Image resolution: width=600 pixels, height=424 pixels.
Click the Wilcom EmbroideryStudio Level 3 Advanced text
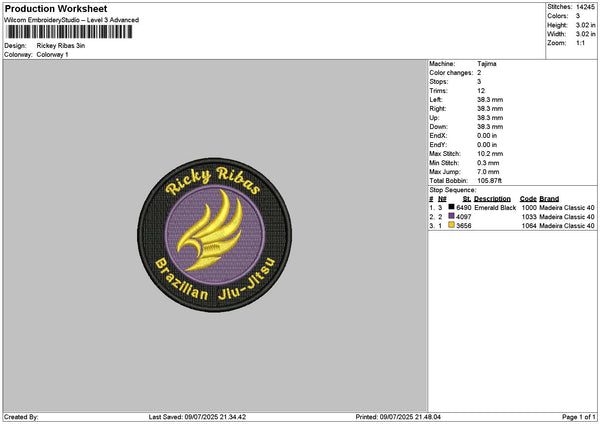click(x=72, y=20)
